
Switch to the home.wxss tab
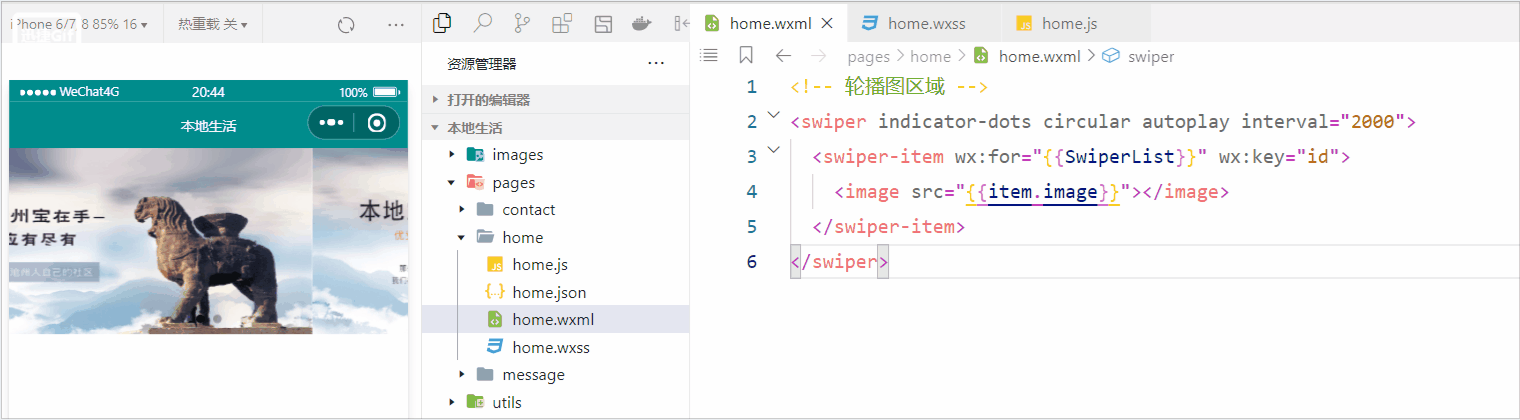[924, 23]
